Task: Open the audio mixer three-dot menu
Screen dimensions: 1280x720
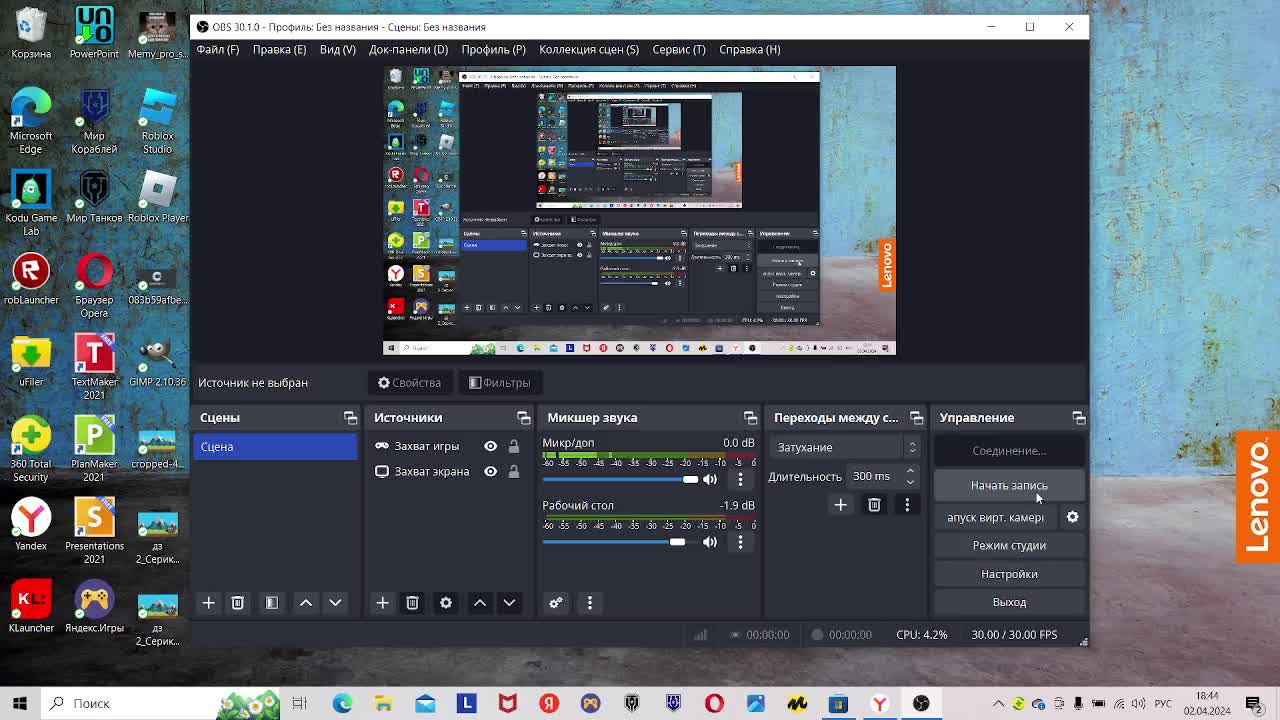Action: click(x=590, y=603)
